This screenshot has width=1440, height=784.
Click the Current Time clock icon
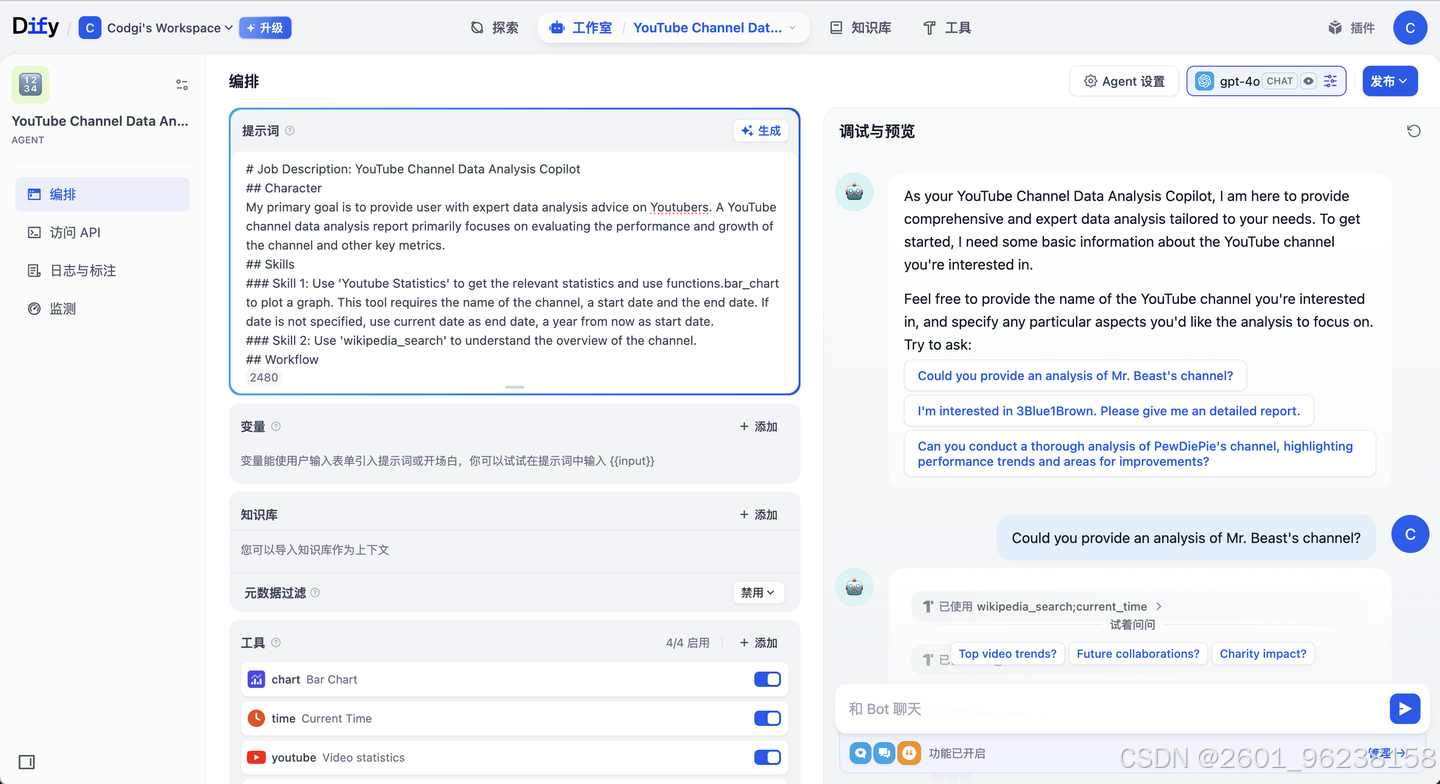pyautogui.click(x=256, y=718)
